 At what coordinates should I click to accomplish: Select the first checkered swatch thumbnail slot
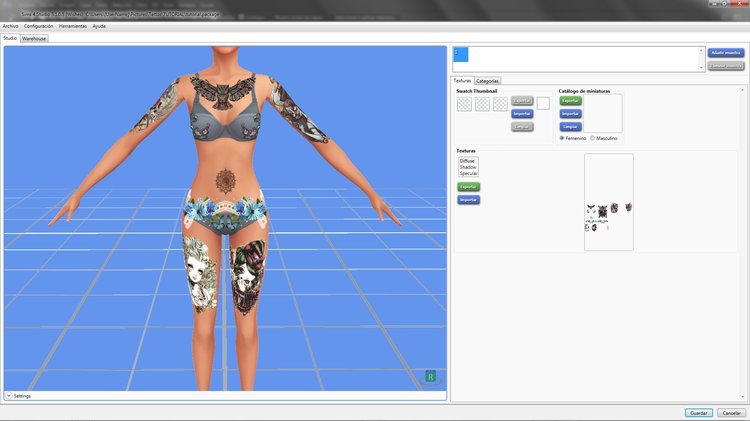click(464, 104)
